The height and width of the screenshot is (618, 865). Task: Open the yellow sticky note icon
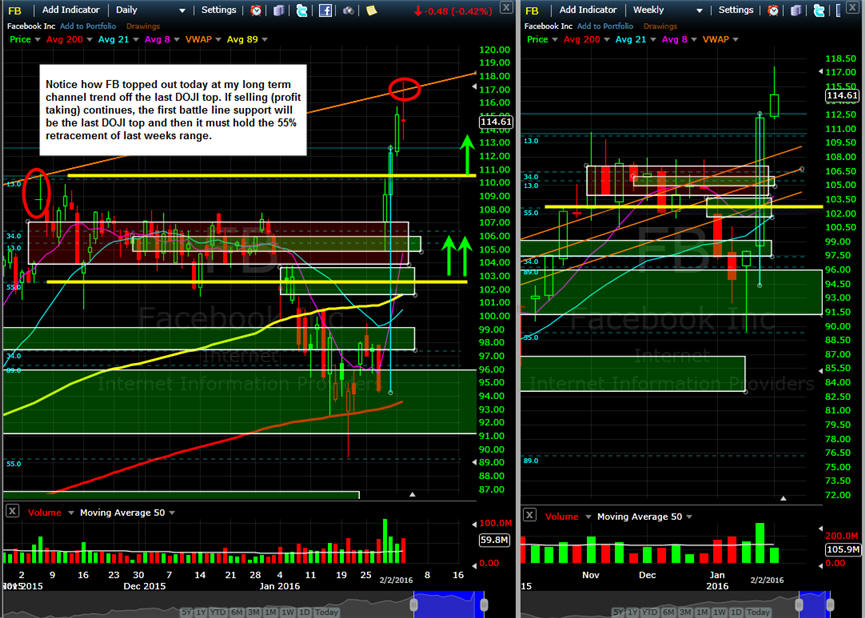click(x=371, y=10)
